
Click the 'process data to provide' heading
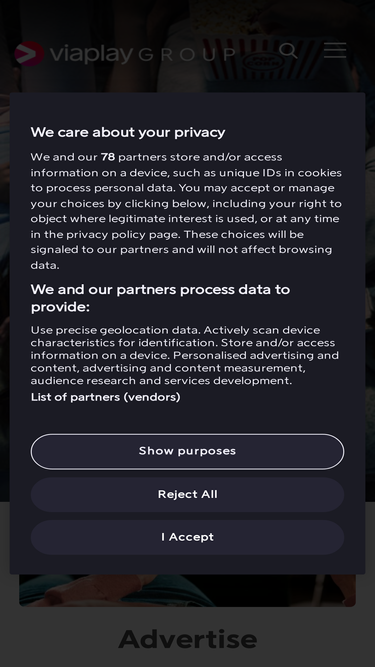click(x=160, y=298)
